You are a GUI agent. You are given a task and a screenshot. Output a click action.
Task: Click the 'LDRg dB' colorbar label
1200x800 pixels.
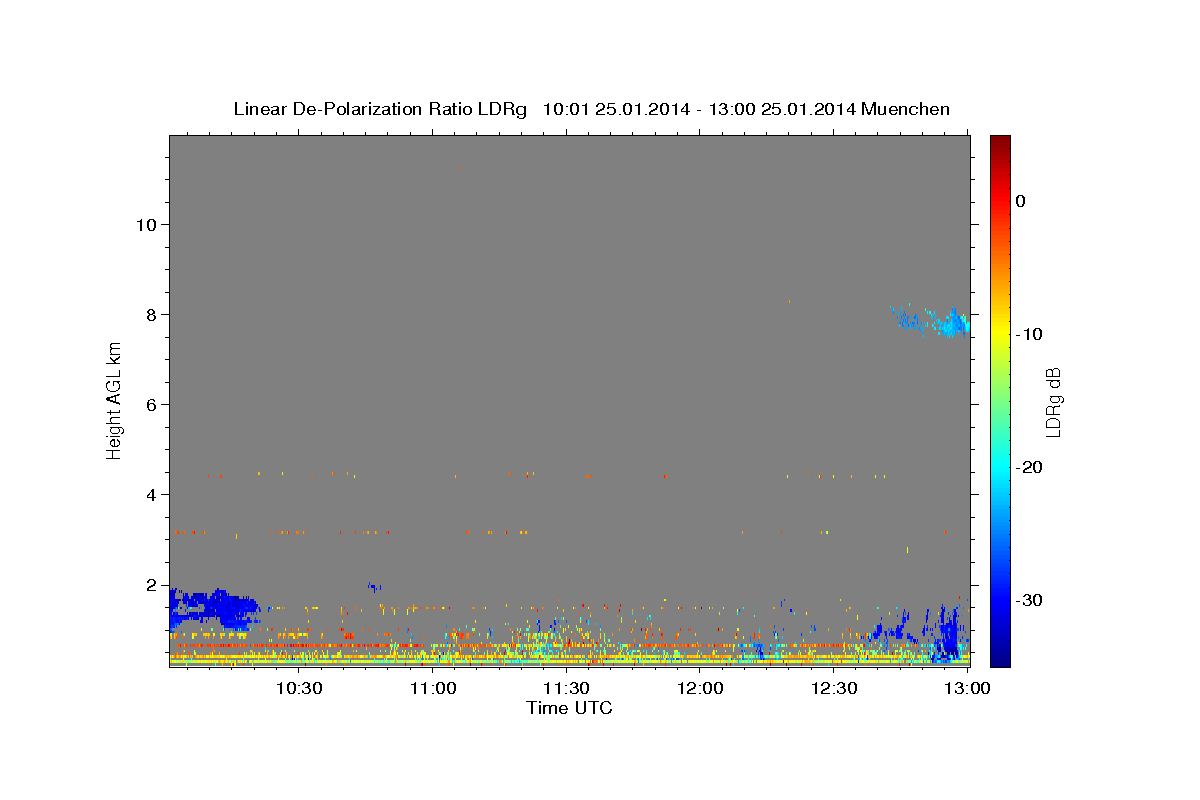pyautogui.click(x=1053, y=401)
